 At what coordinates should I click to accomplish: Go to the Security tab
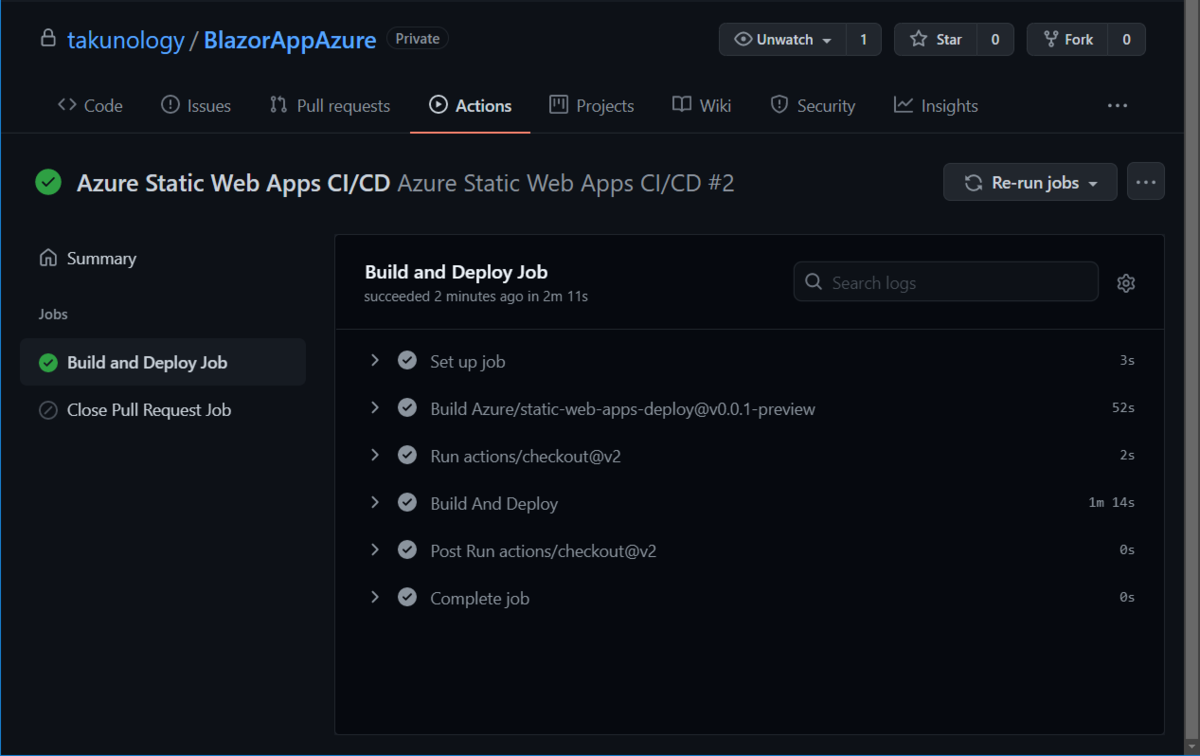tap(813, 106)
